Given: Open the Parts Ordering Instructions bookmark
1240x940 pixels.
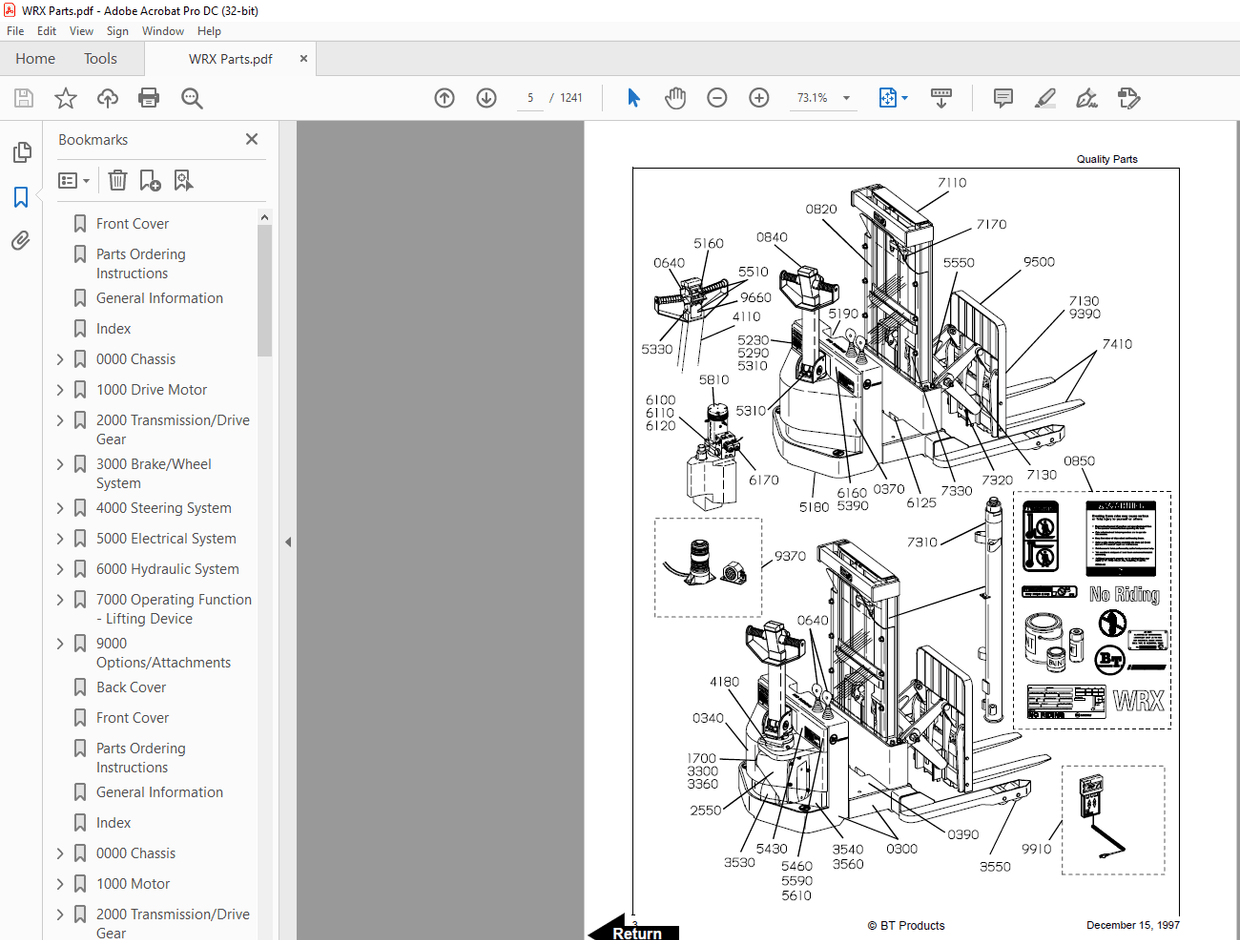Looking at the screenshot, I should (140, 264).
